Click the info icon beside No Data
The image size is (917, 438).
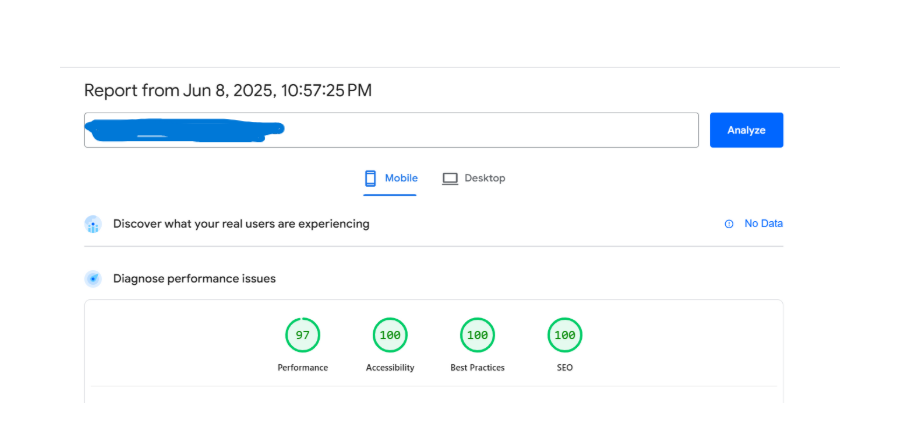729,224
